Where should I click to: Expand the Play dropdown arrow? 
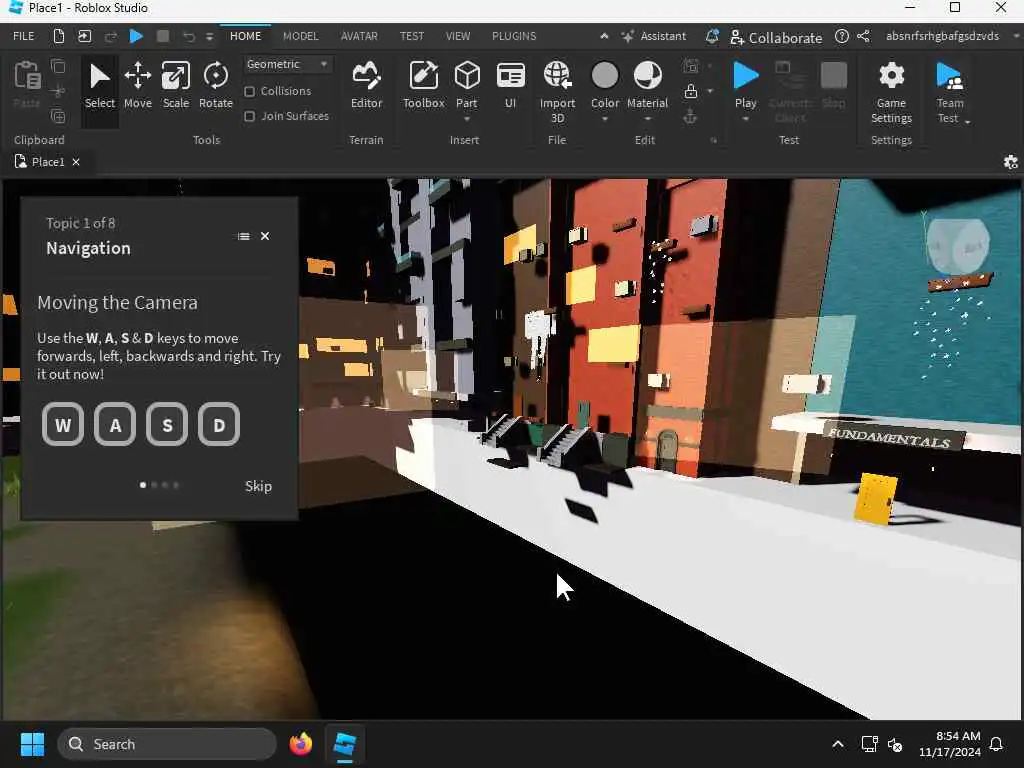tap(745, 119)
